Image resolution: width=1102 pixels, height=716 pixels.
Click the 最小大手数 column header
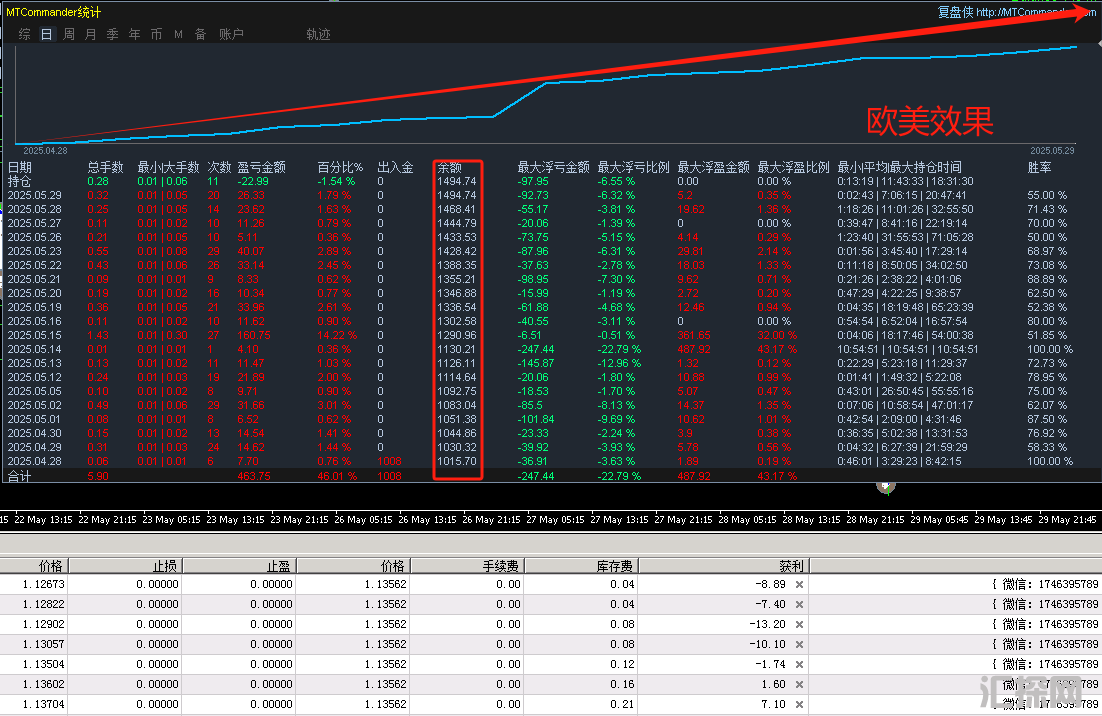169,167
